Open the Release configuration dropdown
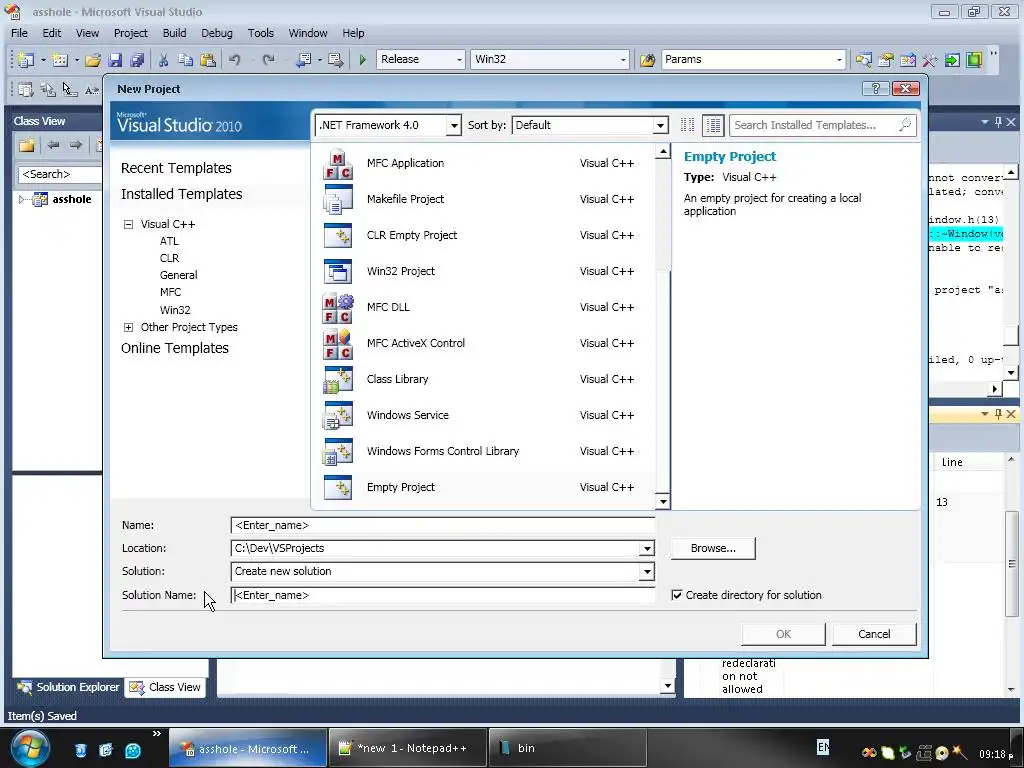 click(x=458, y=59)
